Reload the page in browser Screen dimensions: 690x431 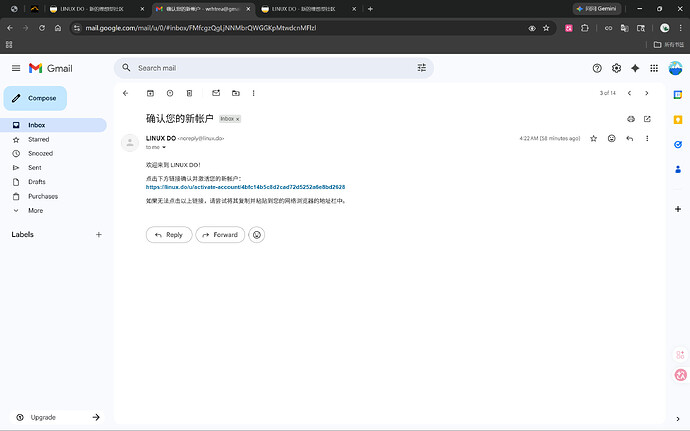42,28
